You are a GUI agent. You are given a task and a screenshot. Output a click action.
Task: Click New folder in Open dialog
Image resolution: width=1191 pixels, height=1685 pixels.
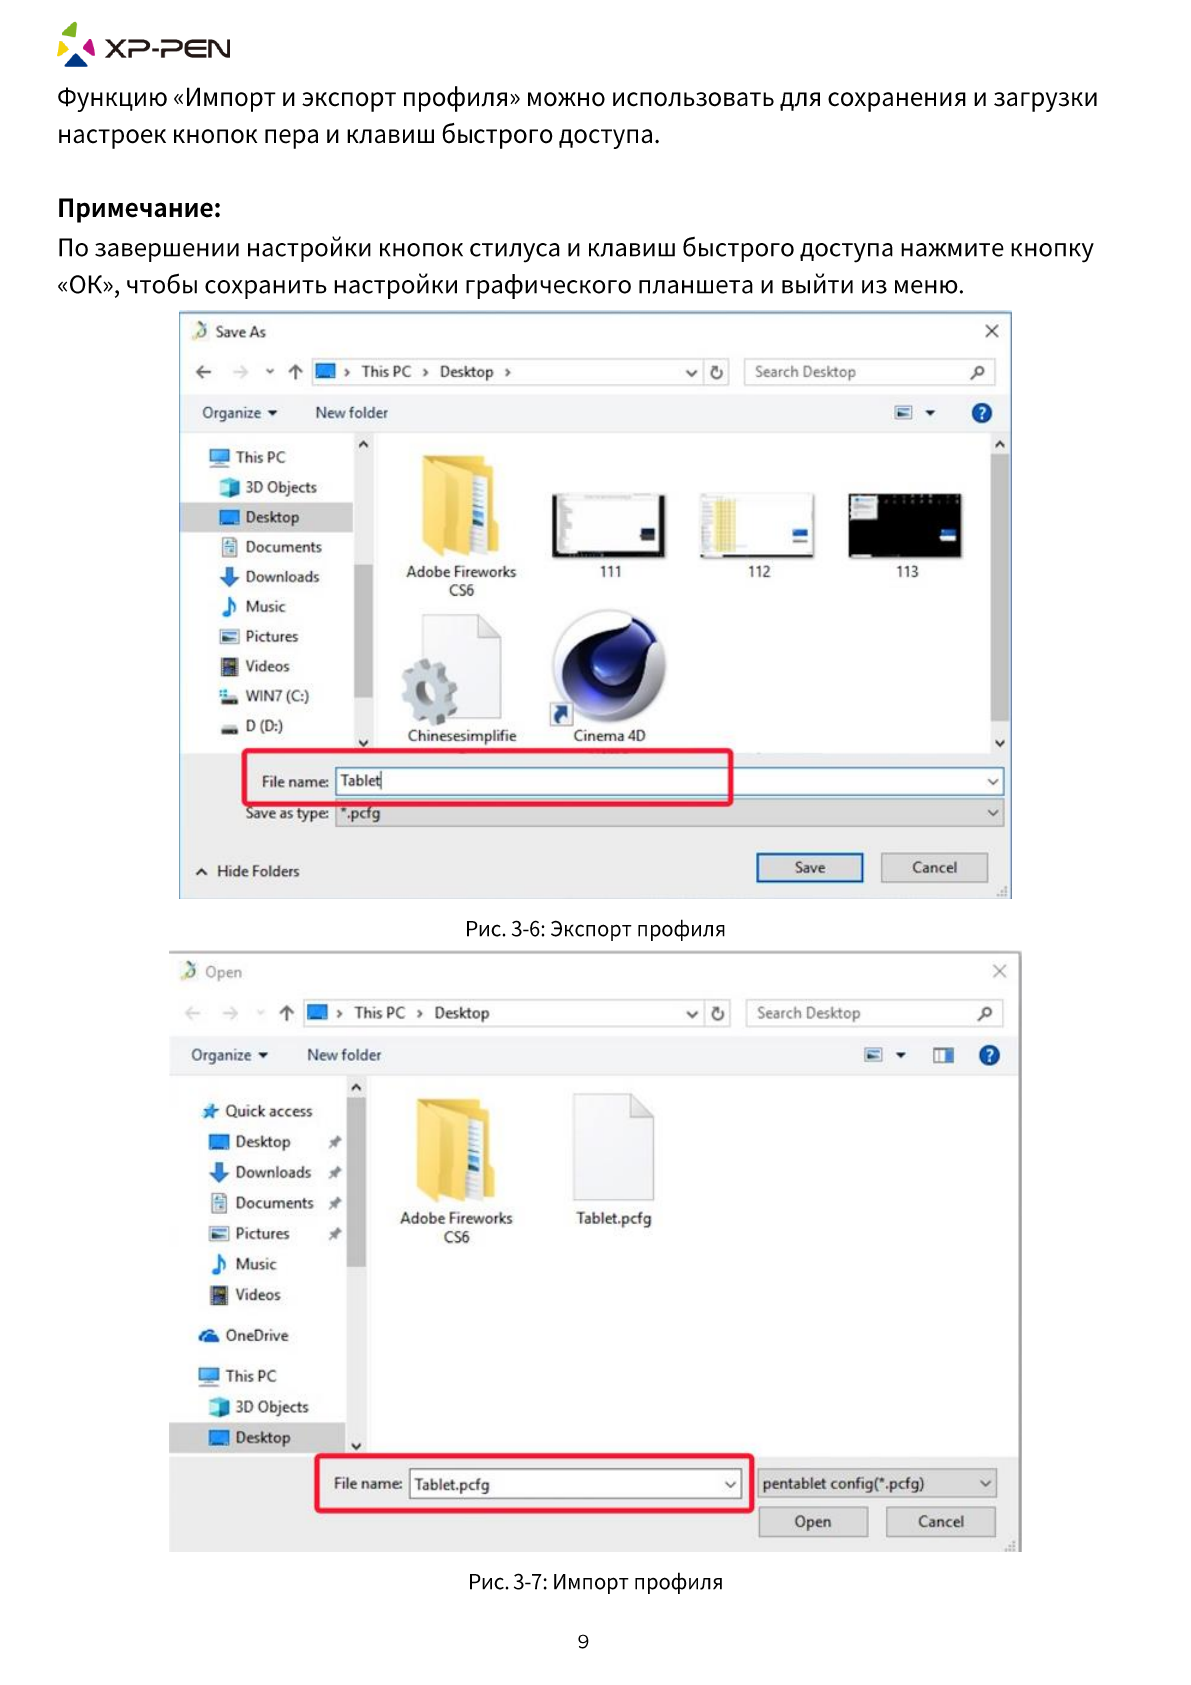pos(343,1055)
